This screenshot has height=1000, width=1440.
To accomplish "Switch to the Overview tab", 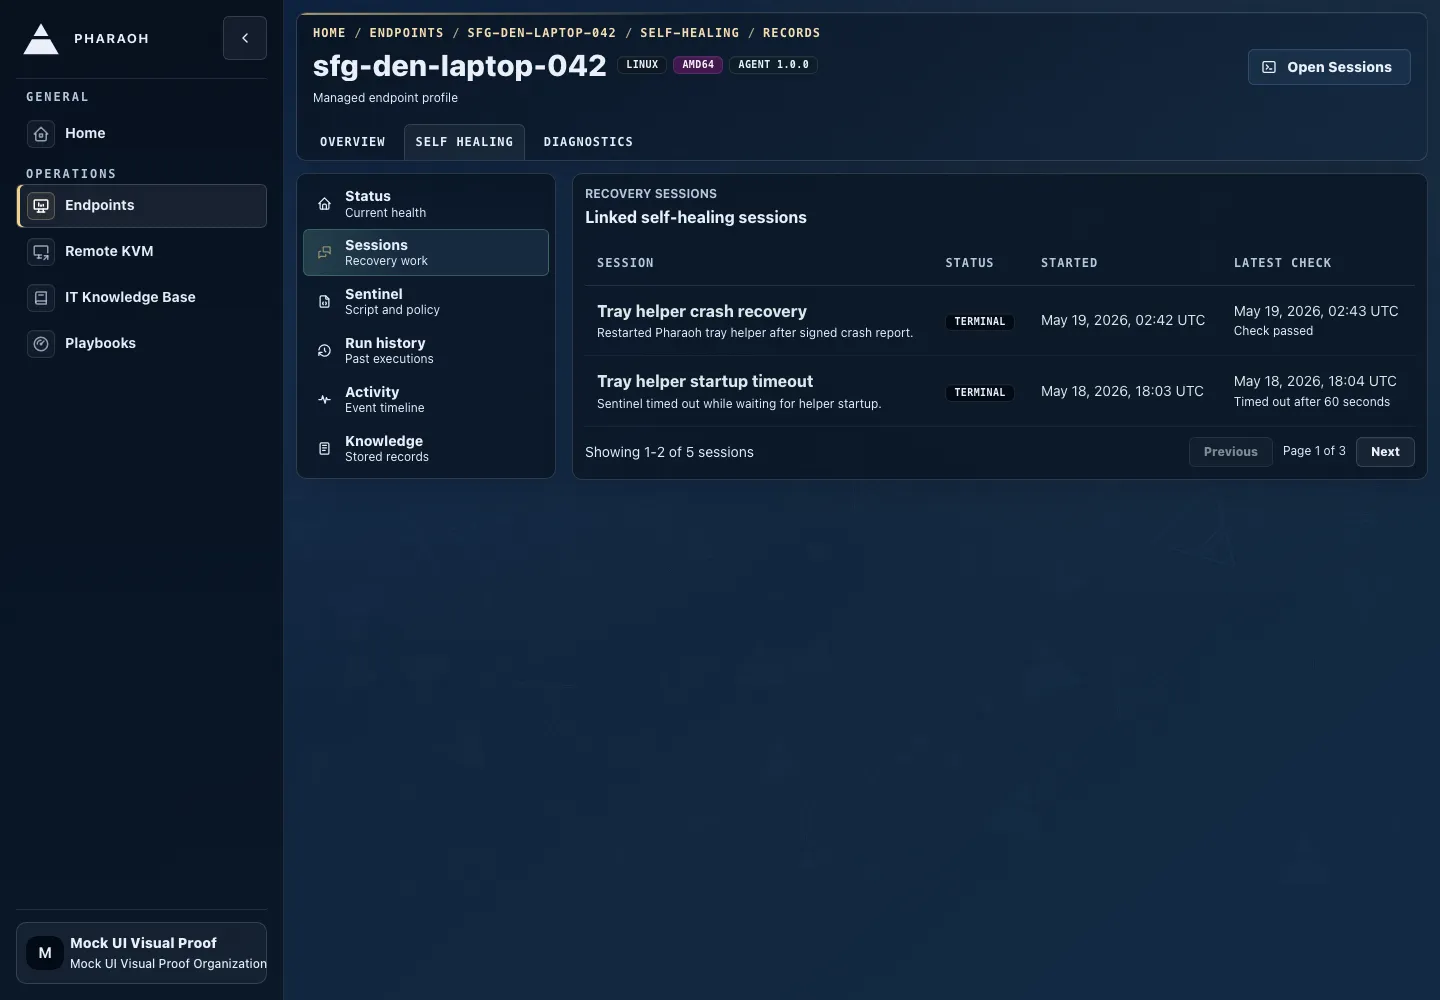I will click(352, 142).
